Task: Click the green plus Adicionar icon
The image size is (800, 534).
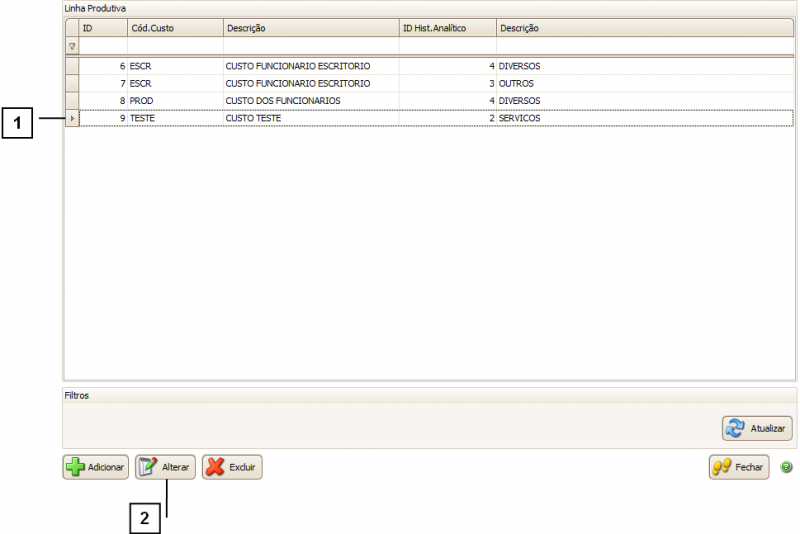Action: point(75,468)
